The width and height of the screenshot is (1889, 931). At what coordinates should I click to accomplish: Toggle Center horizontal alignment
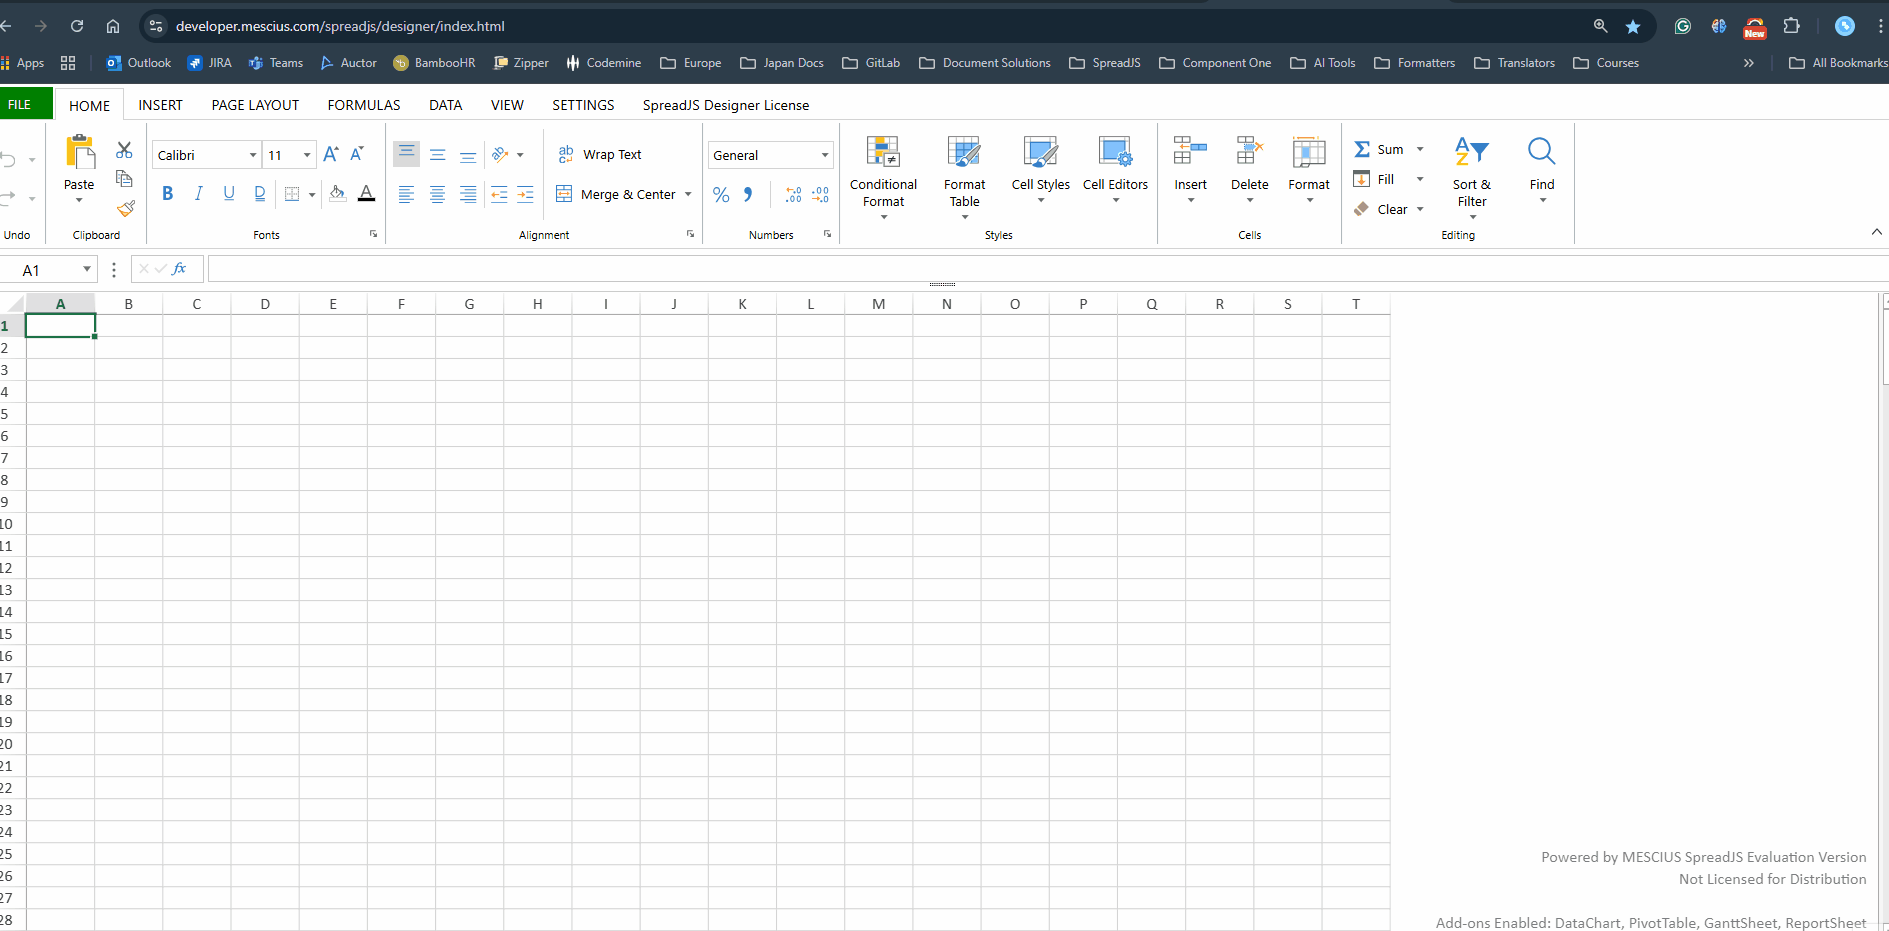tap(437, 195)
